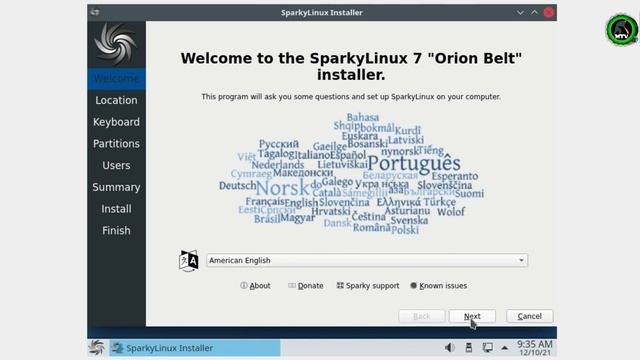The height and width of the screenshot is (360, 640).
Task: Click the Welcome to SparkyLinux 7 heading
Action: click(351, 67)
